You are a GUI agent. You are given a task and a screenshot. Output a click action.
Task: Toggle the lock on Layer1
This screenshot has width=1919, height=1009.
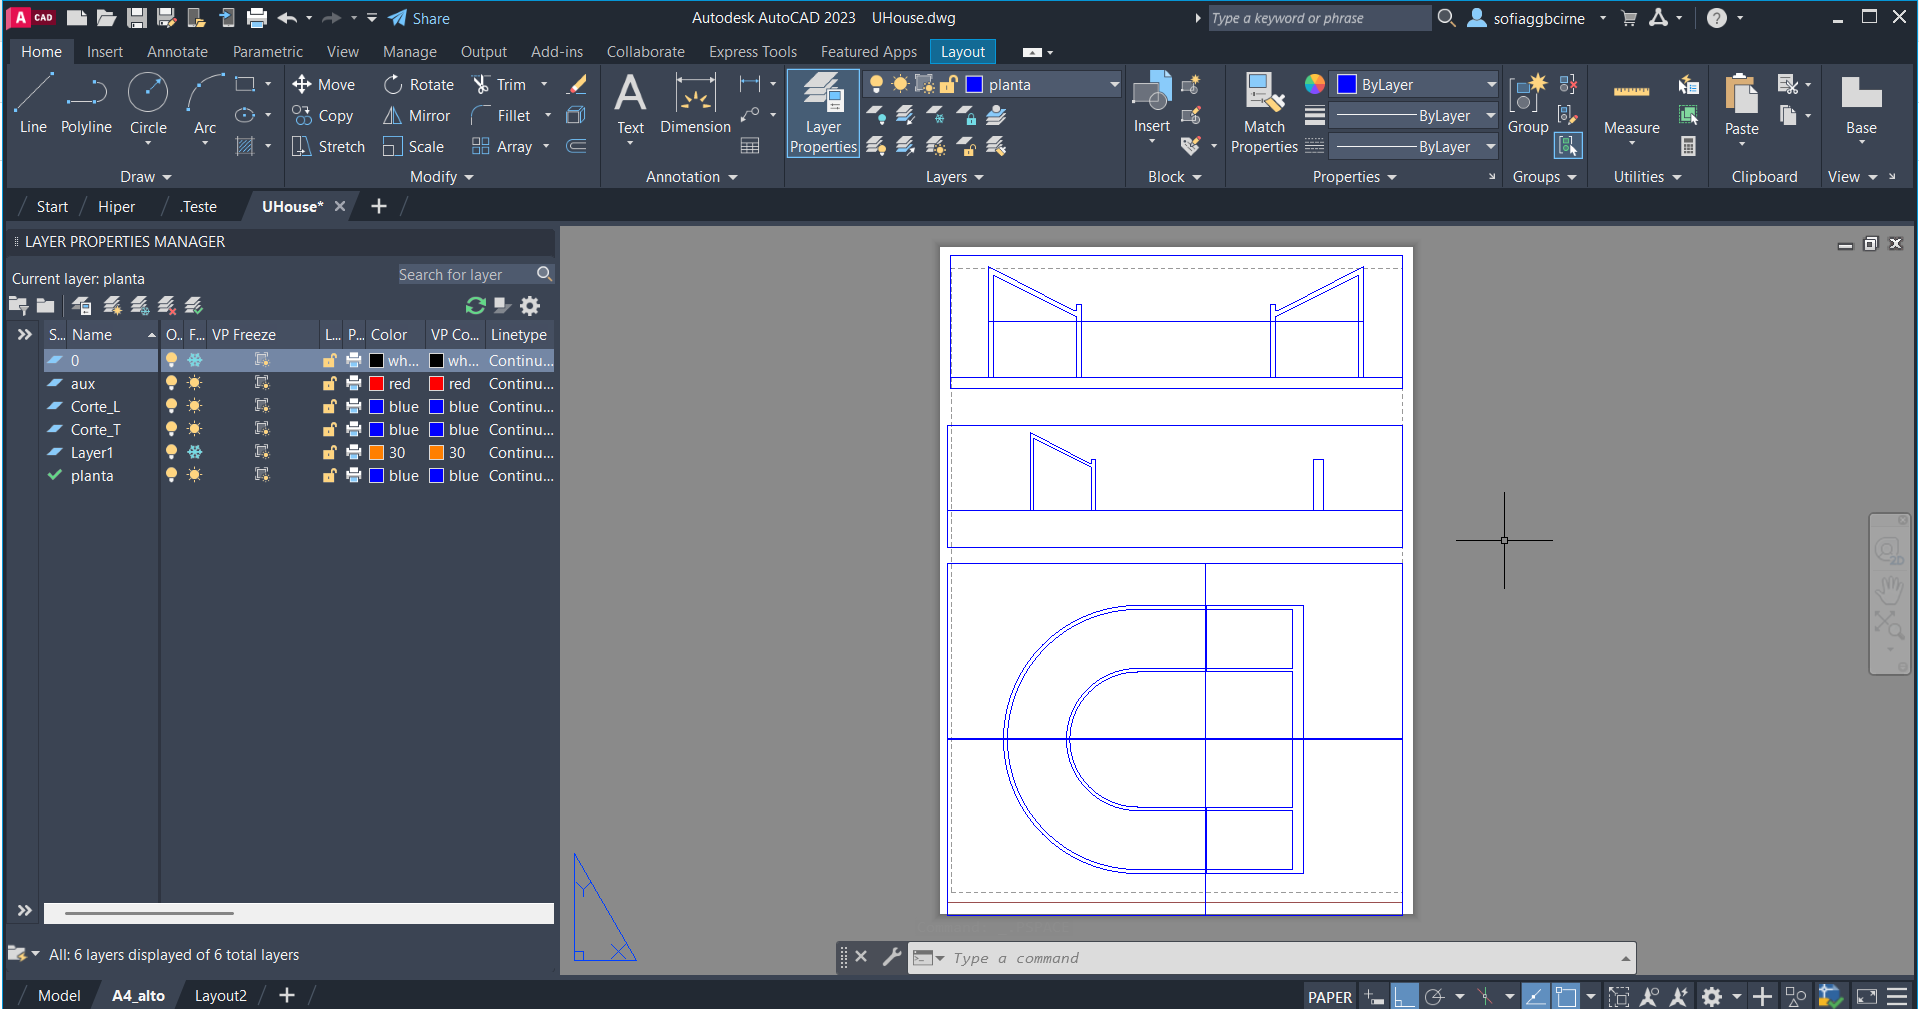[x=329, y=453]
